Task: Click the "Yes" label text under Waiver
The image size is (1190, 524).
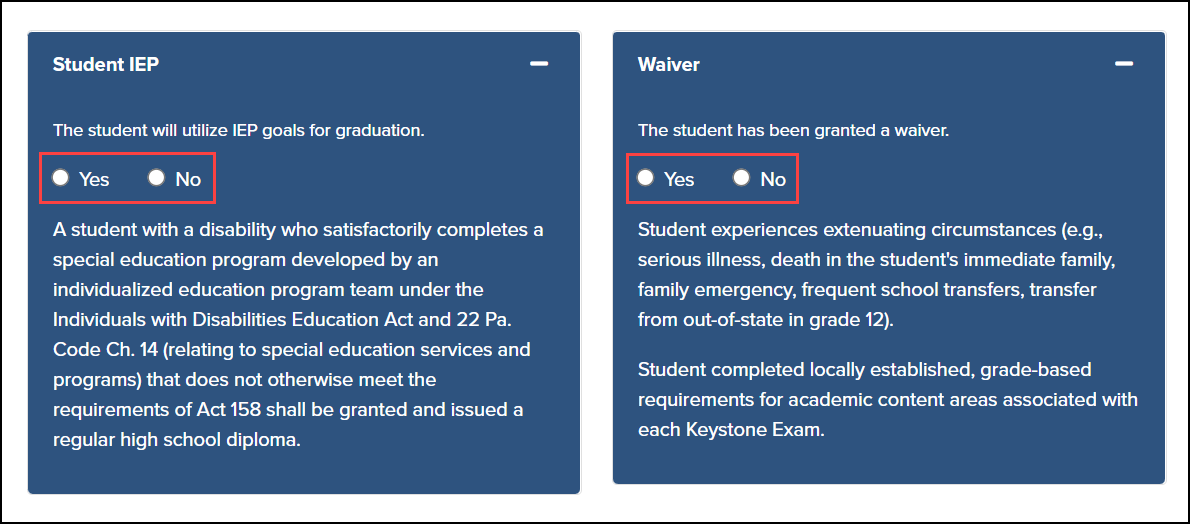Action: coord(679,179)
